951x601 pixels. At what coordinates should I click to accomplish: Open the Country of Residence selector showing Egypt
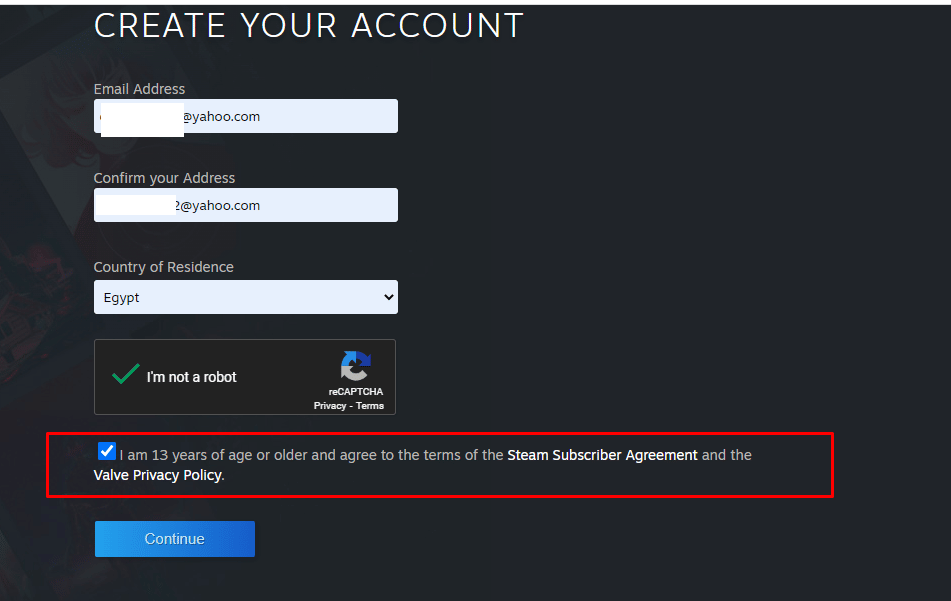[x=246, y=297]
